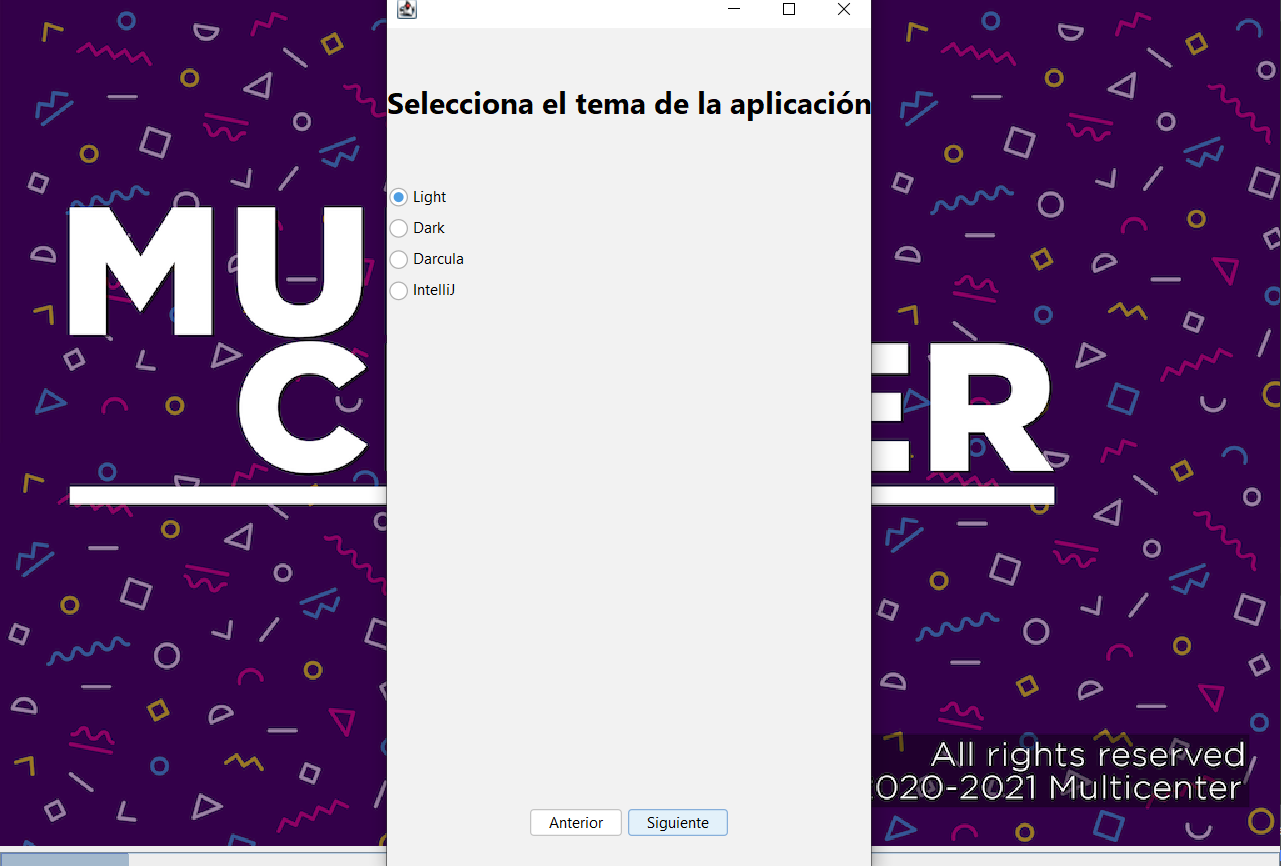
Task: Click the 'All rights reserved' text
Action: click(x=1088, y=754)
